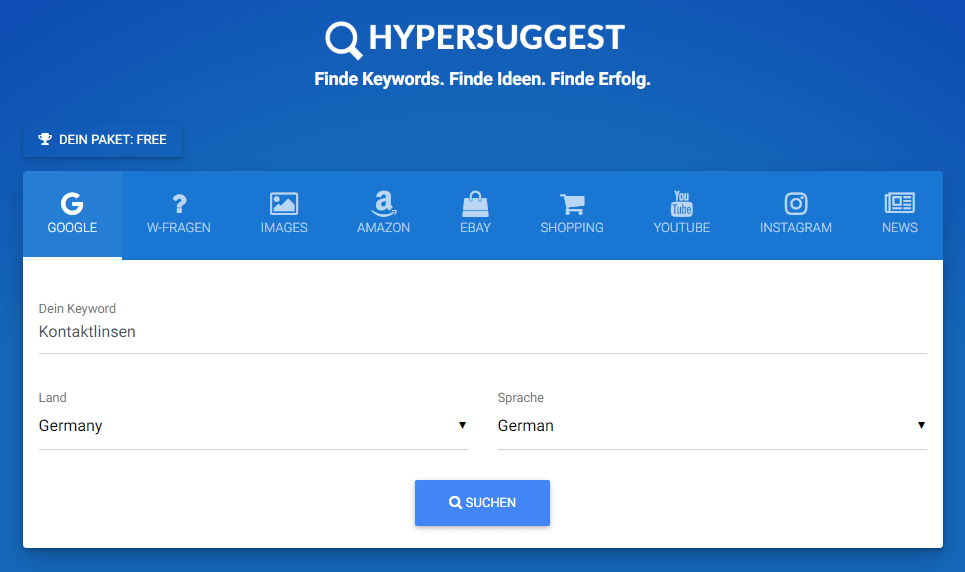Click the Suchen search button
The width and height of the screenshot is (965, 572).
pos(482,502)
